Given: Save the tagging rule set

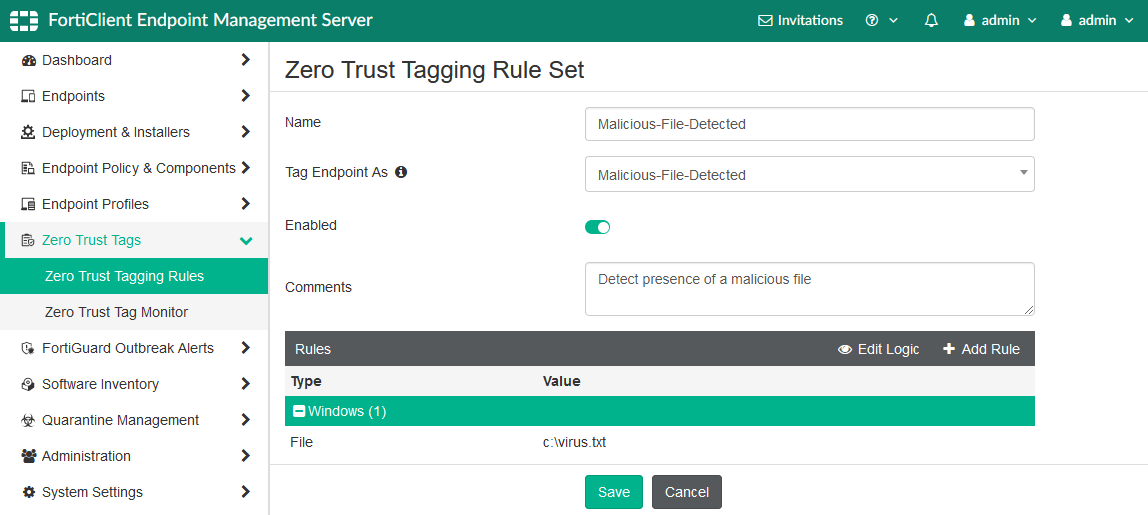Looking at the screenshot, I should (x=613, y=492).
